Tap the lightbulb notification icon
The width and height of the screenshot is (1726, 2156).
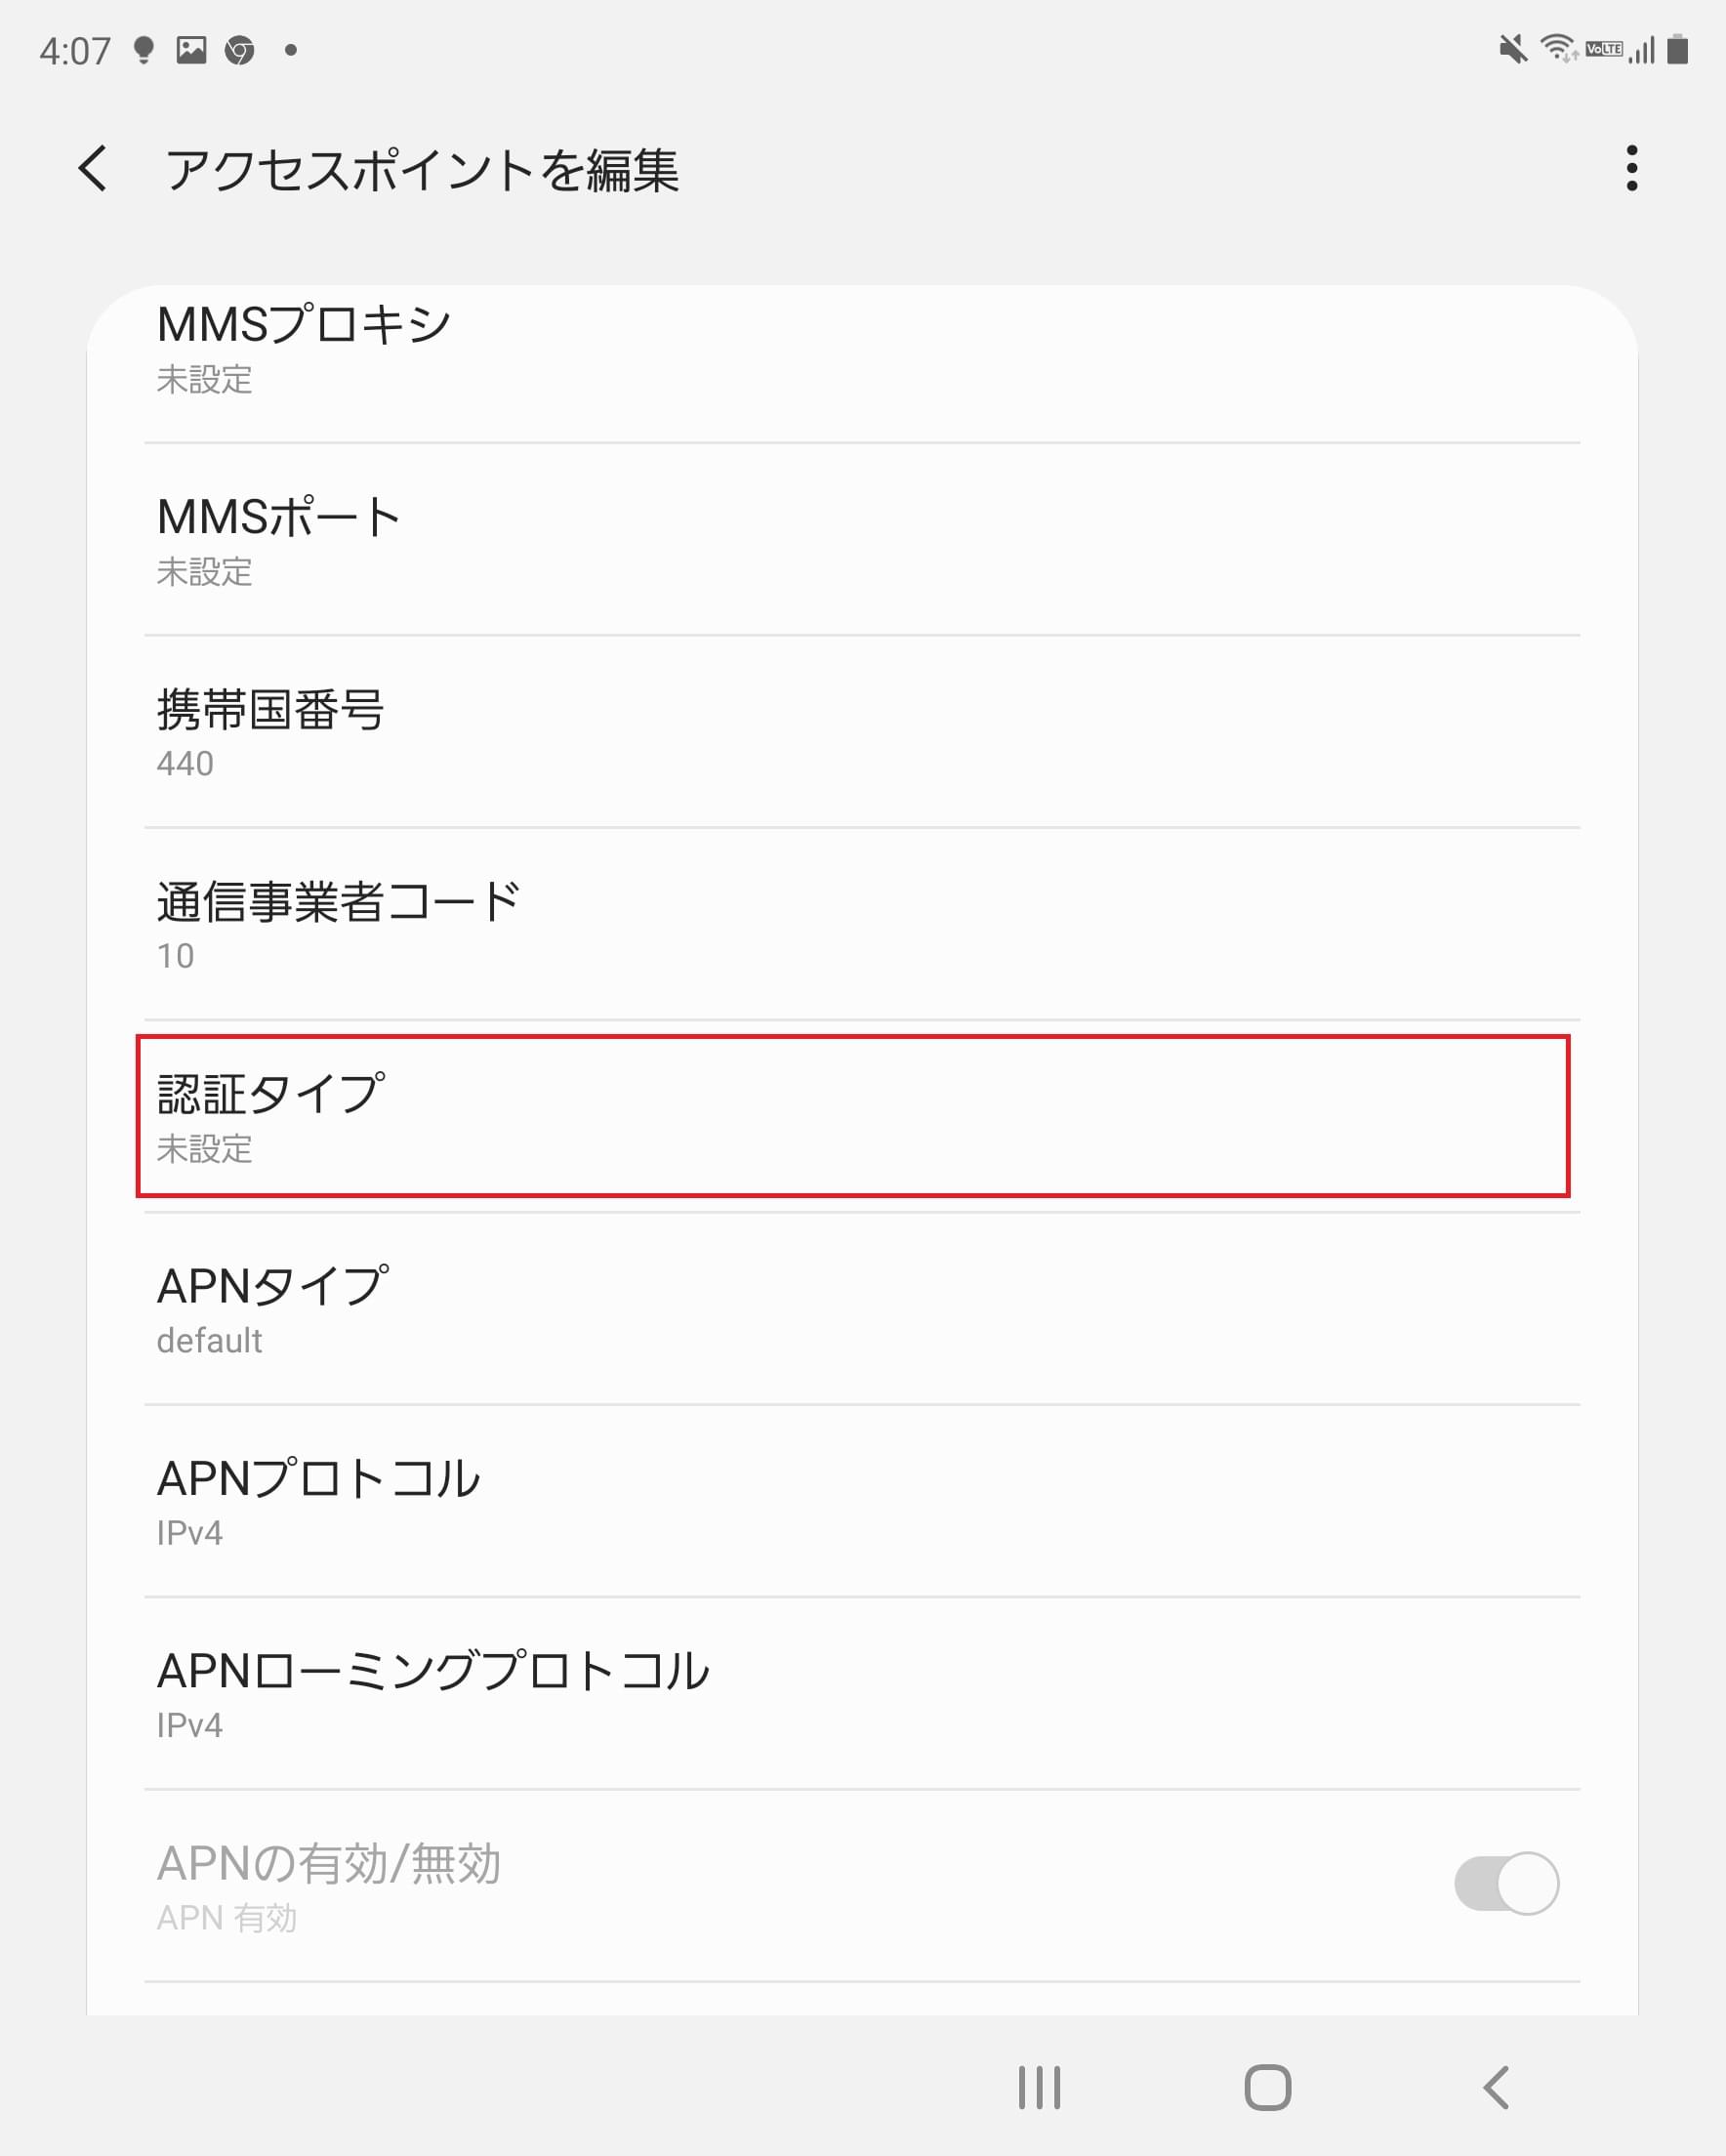click(x=144, y=50)
